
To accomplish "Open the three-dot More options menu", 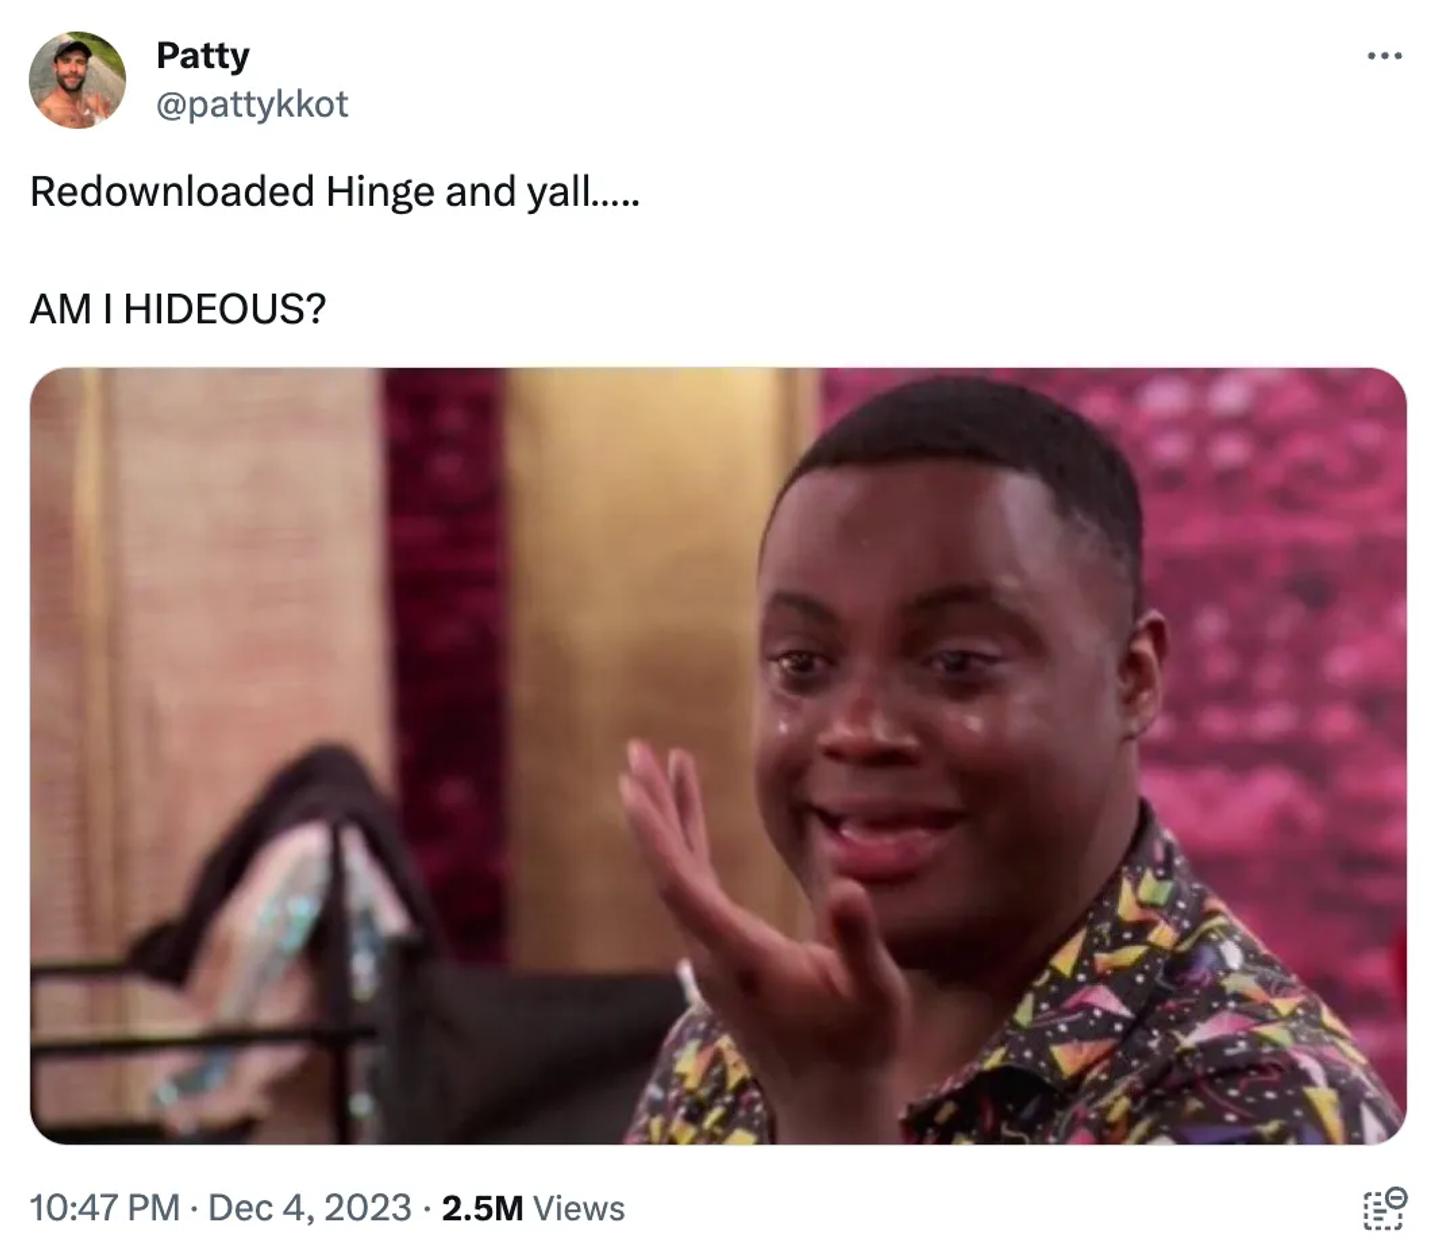I will click(1384, 56).
